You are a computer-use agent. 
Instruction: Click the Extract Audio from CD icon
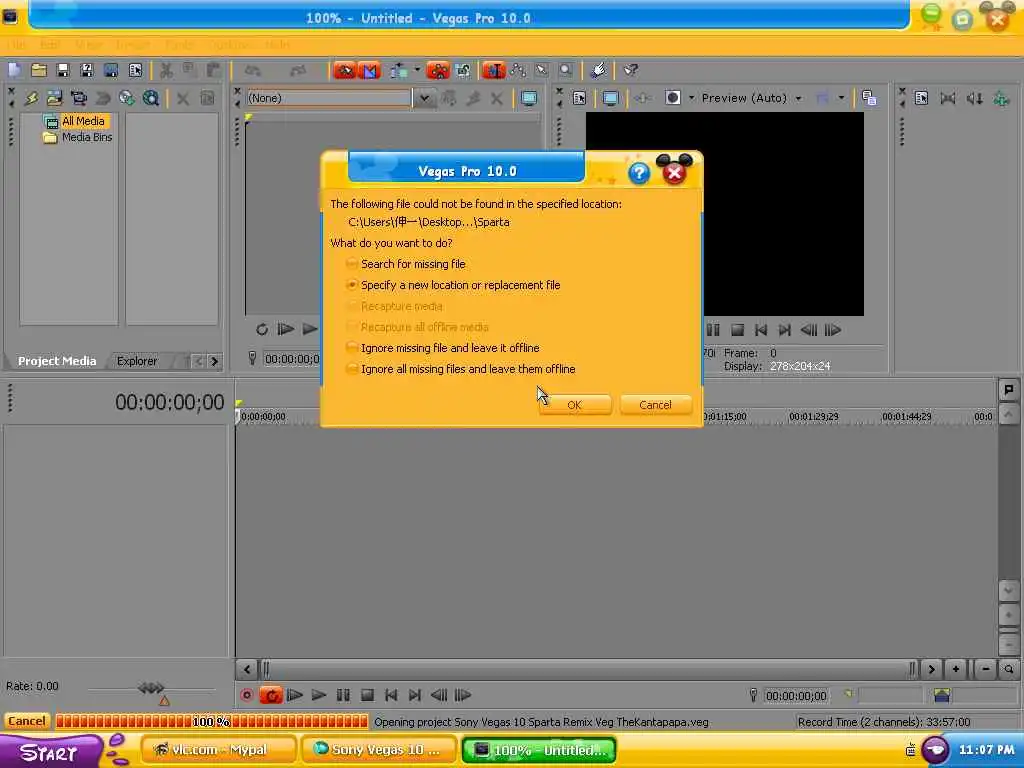tap(126, 98)
